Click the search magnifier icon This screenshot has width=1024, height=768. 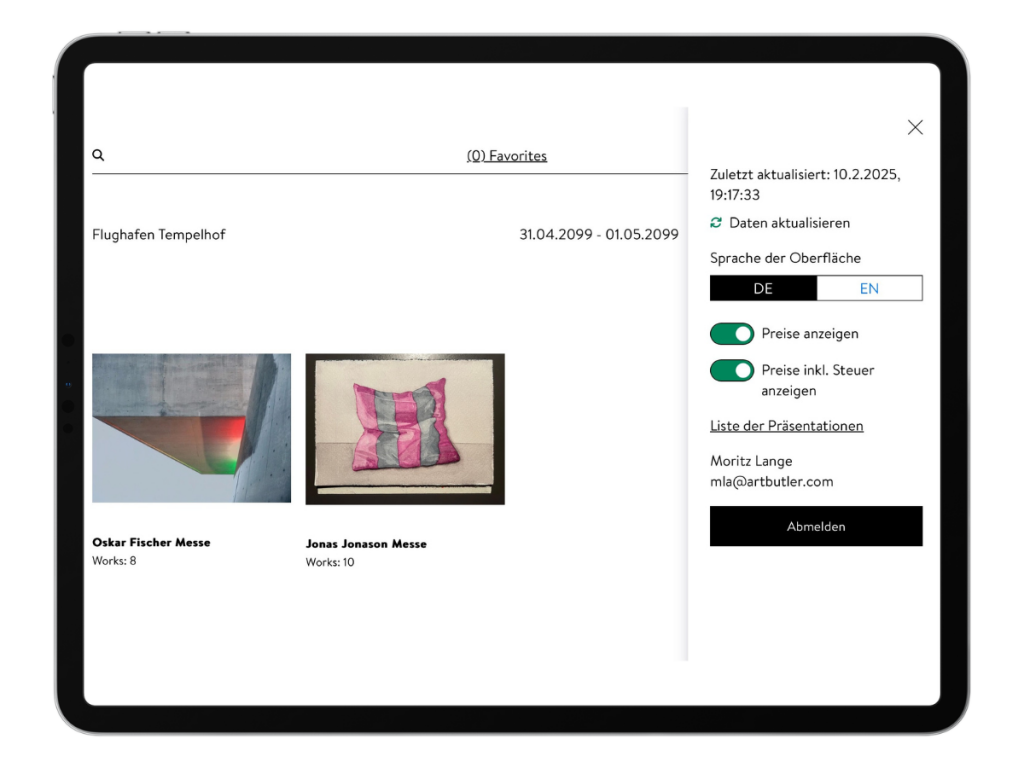98,155
